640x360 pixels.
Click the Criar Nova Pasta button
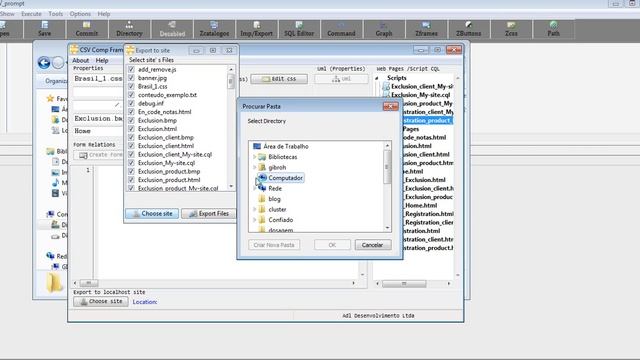(274, 245)
